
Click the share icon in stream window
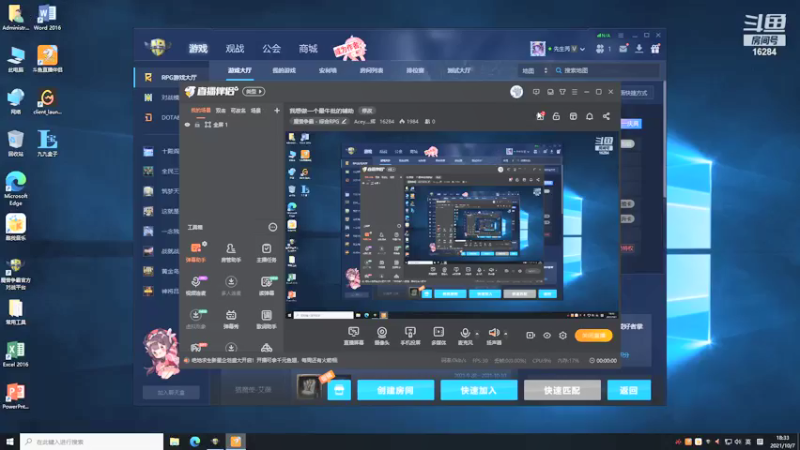pyautogui.click(x=606, y=116)
